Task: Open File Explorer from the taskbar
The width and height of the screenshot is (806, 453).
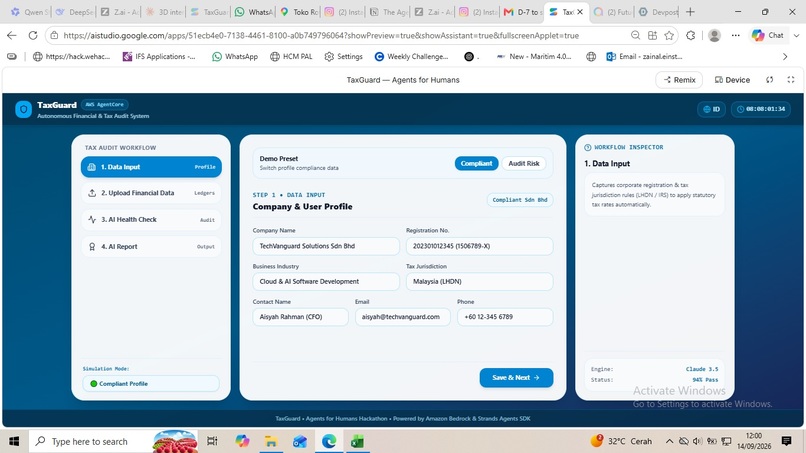Action: 271,441
